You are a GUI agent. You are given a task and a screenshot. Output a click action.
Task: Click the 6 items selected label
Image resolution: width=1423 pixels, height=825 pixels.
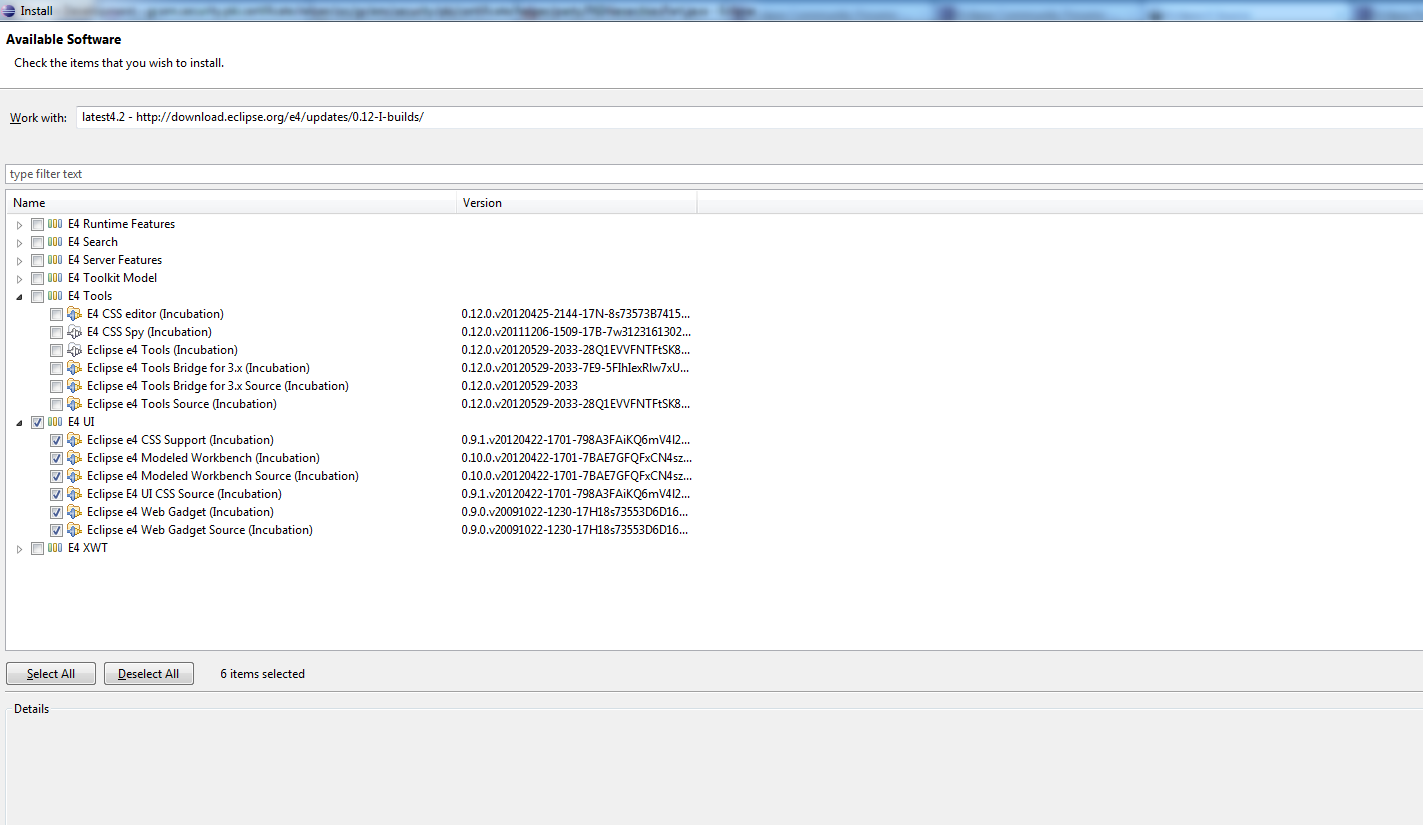click(x=262, y=674)
